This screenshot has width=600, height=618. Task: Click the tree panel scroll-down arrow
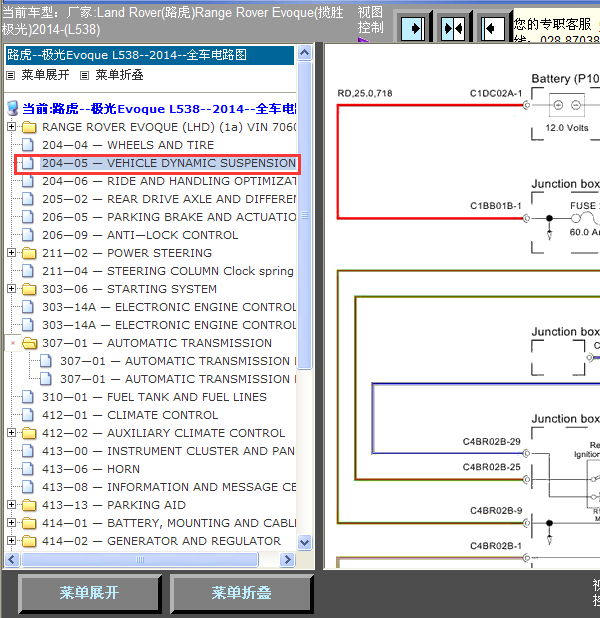pyautogui.click(x=304, y=542)
